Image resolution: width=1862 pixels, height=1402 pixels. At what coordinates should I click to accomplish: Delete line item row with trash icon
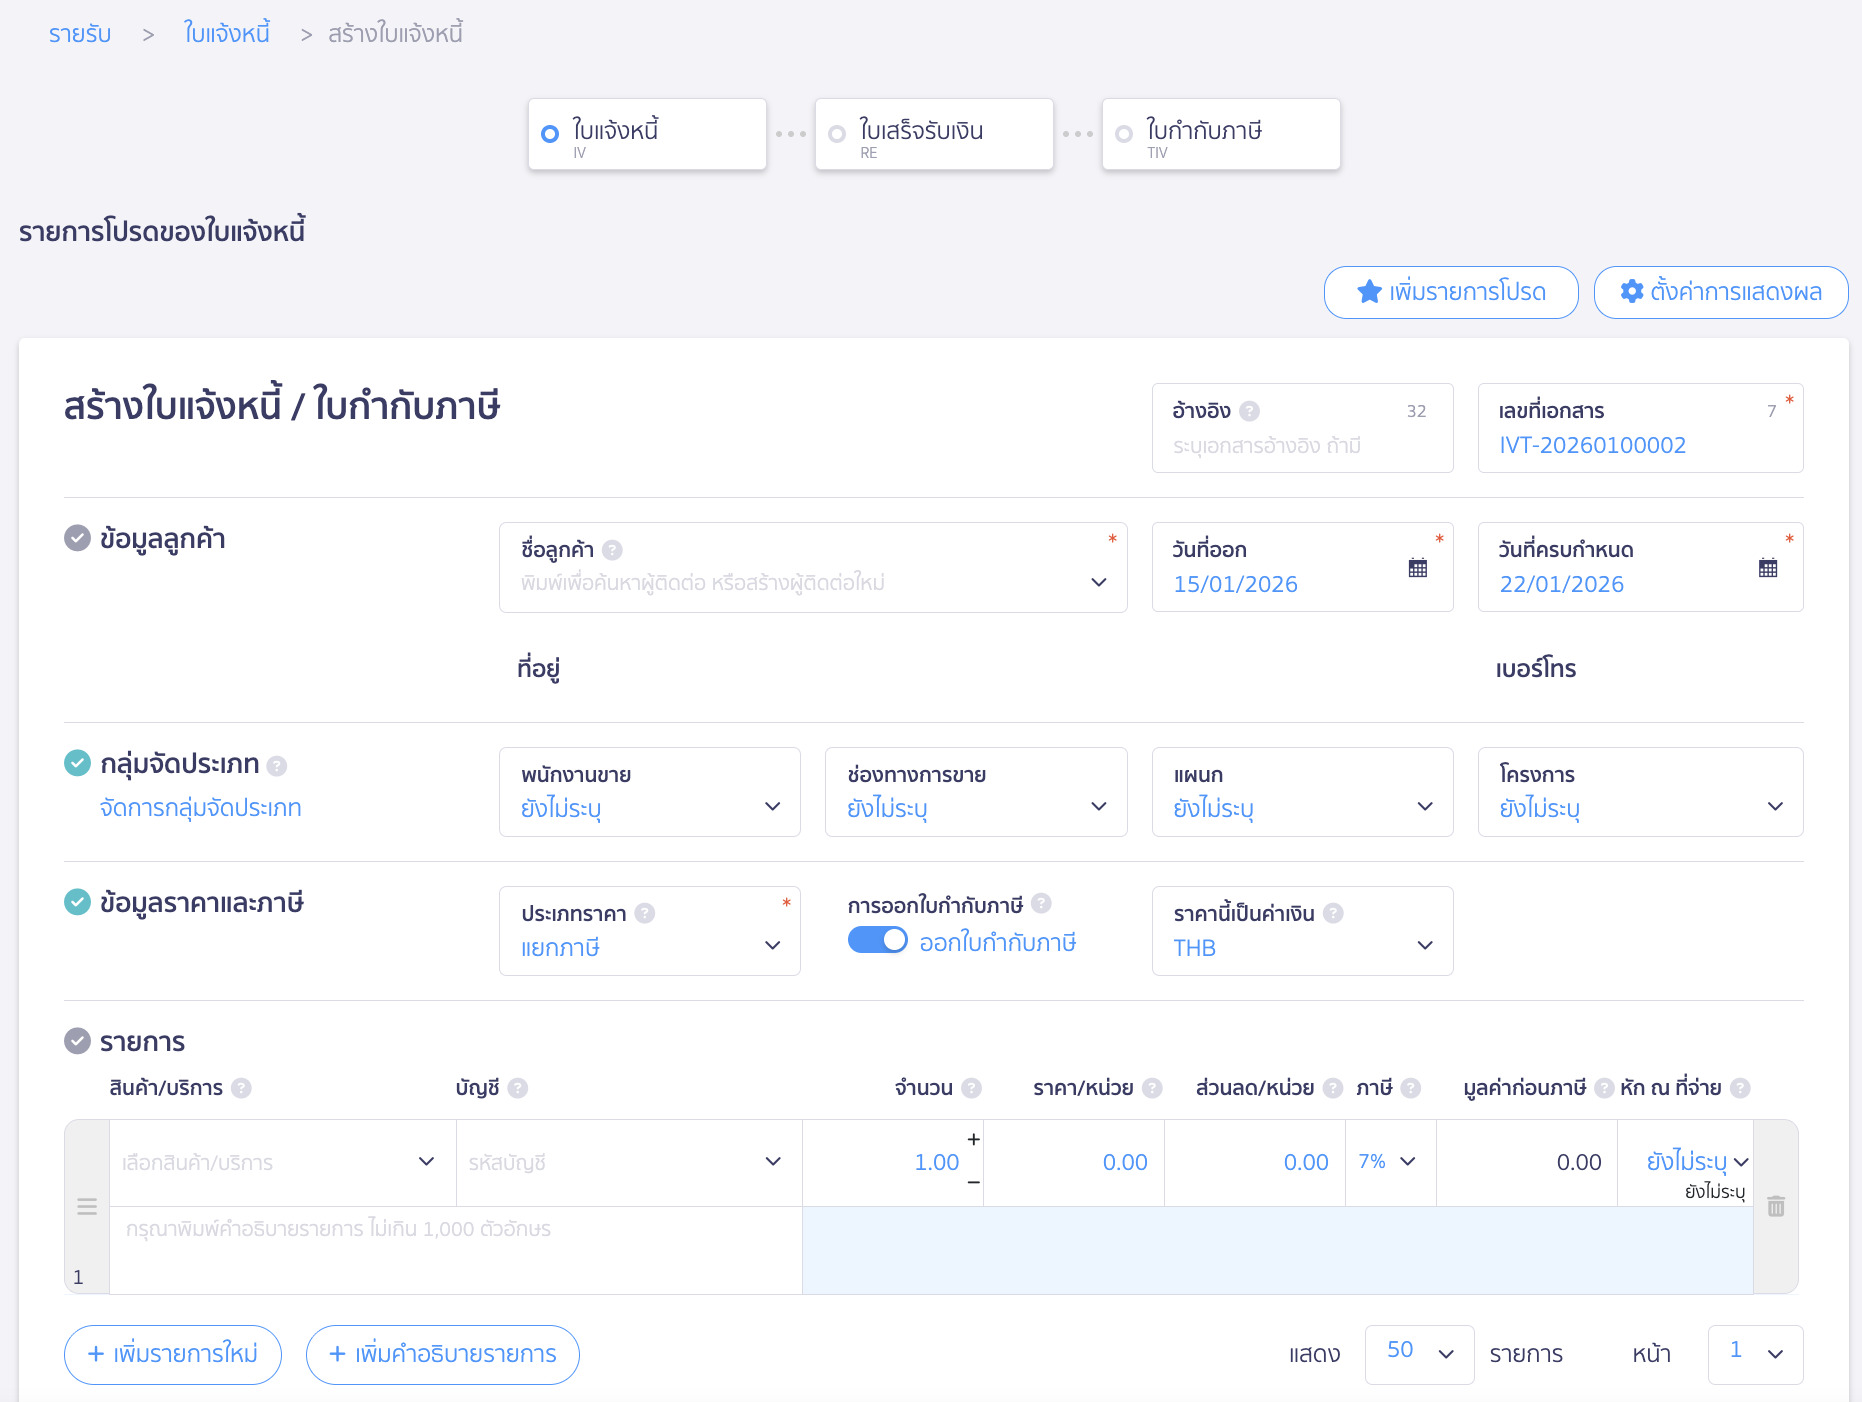pyautogui.click(x=1775, y=1206)
